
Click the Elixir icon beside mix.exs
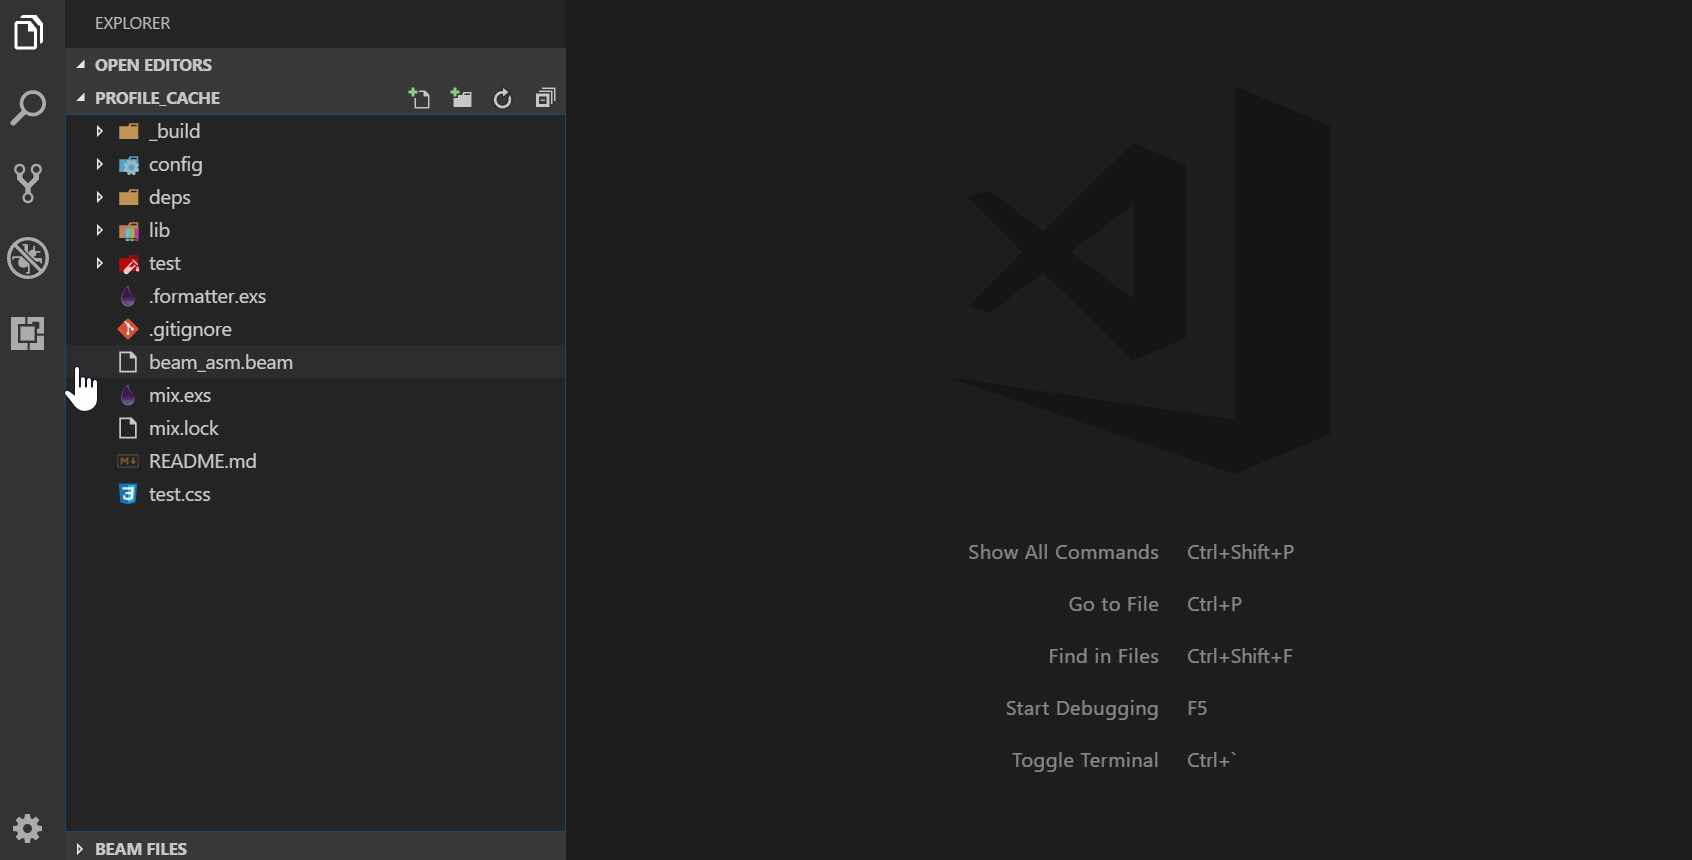coord(128,395)
